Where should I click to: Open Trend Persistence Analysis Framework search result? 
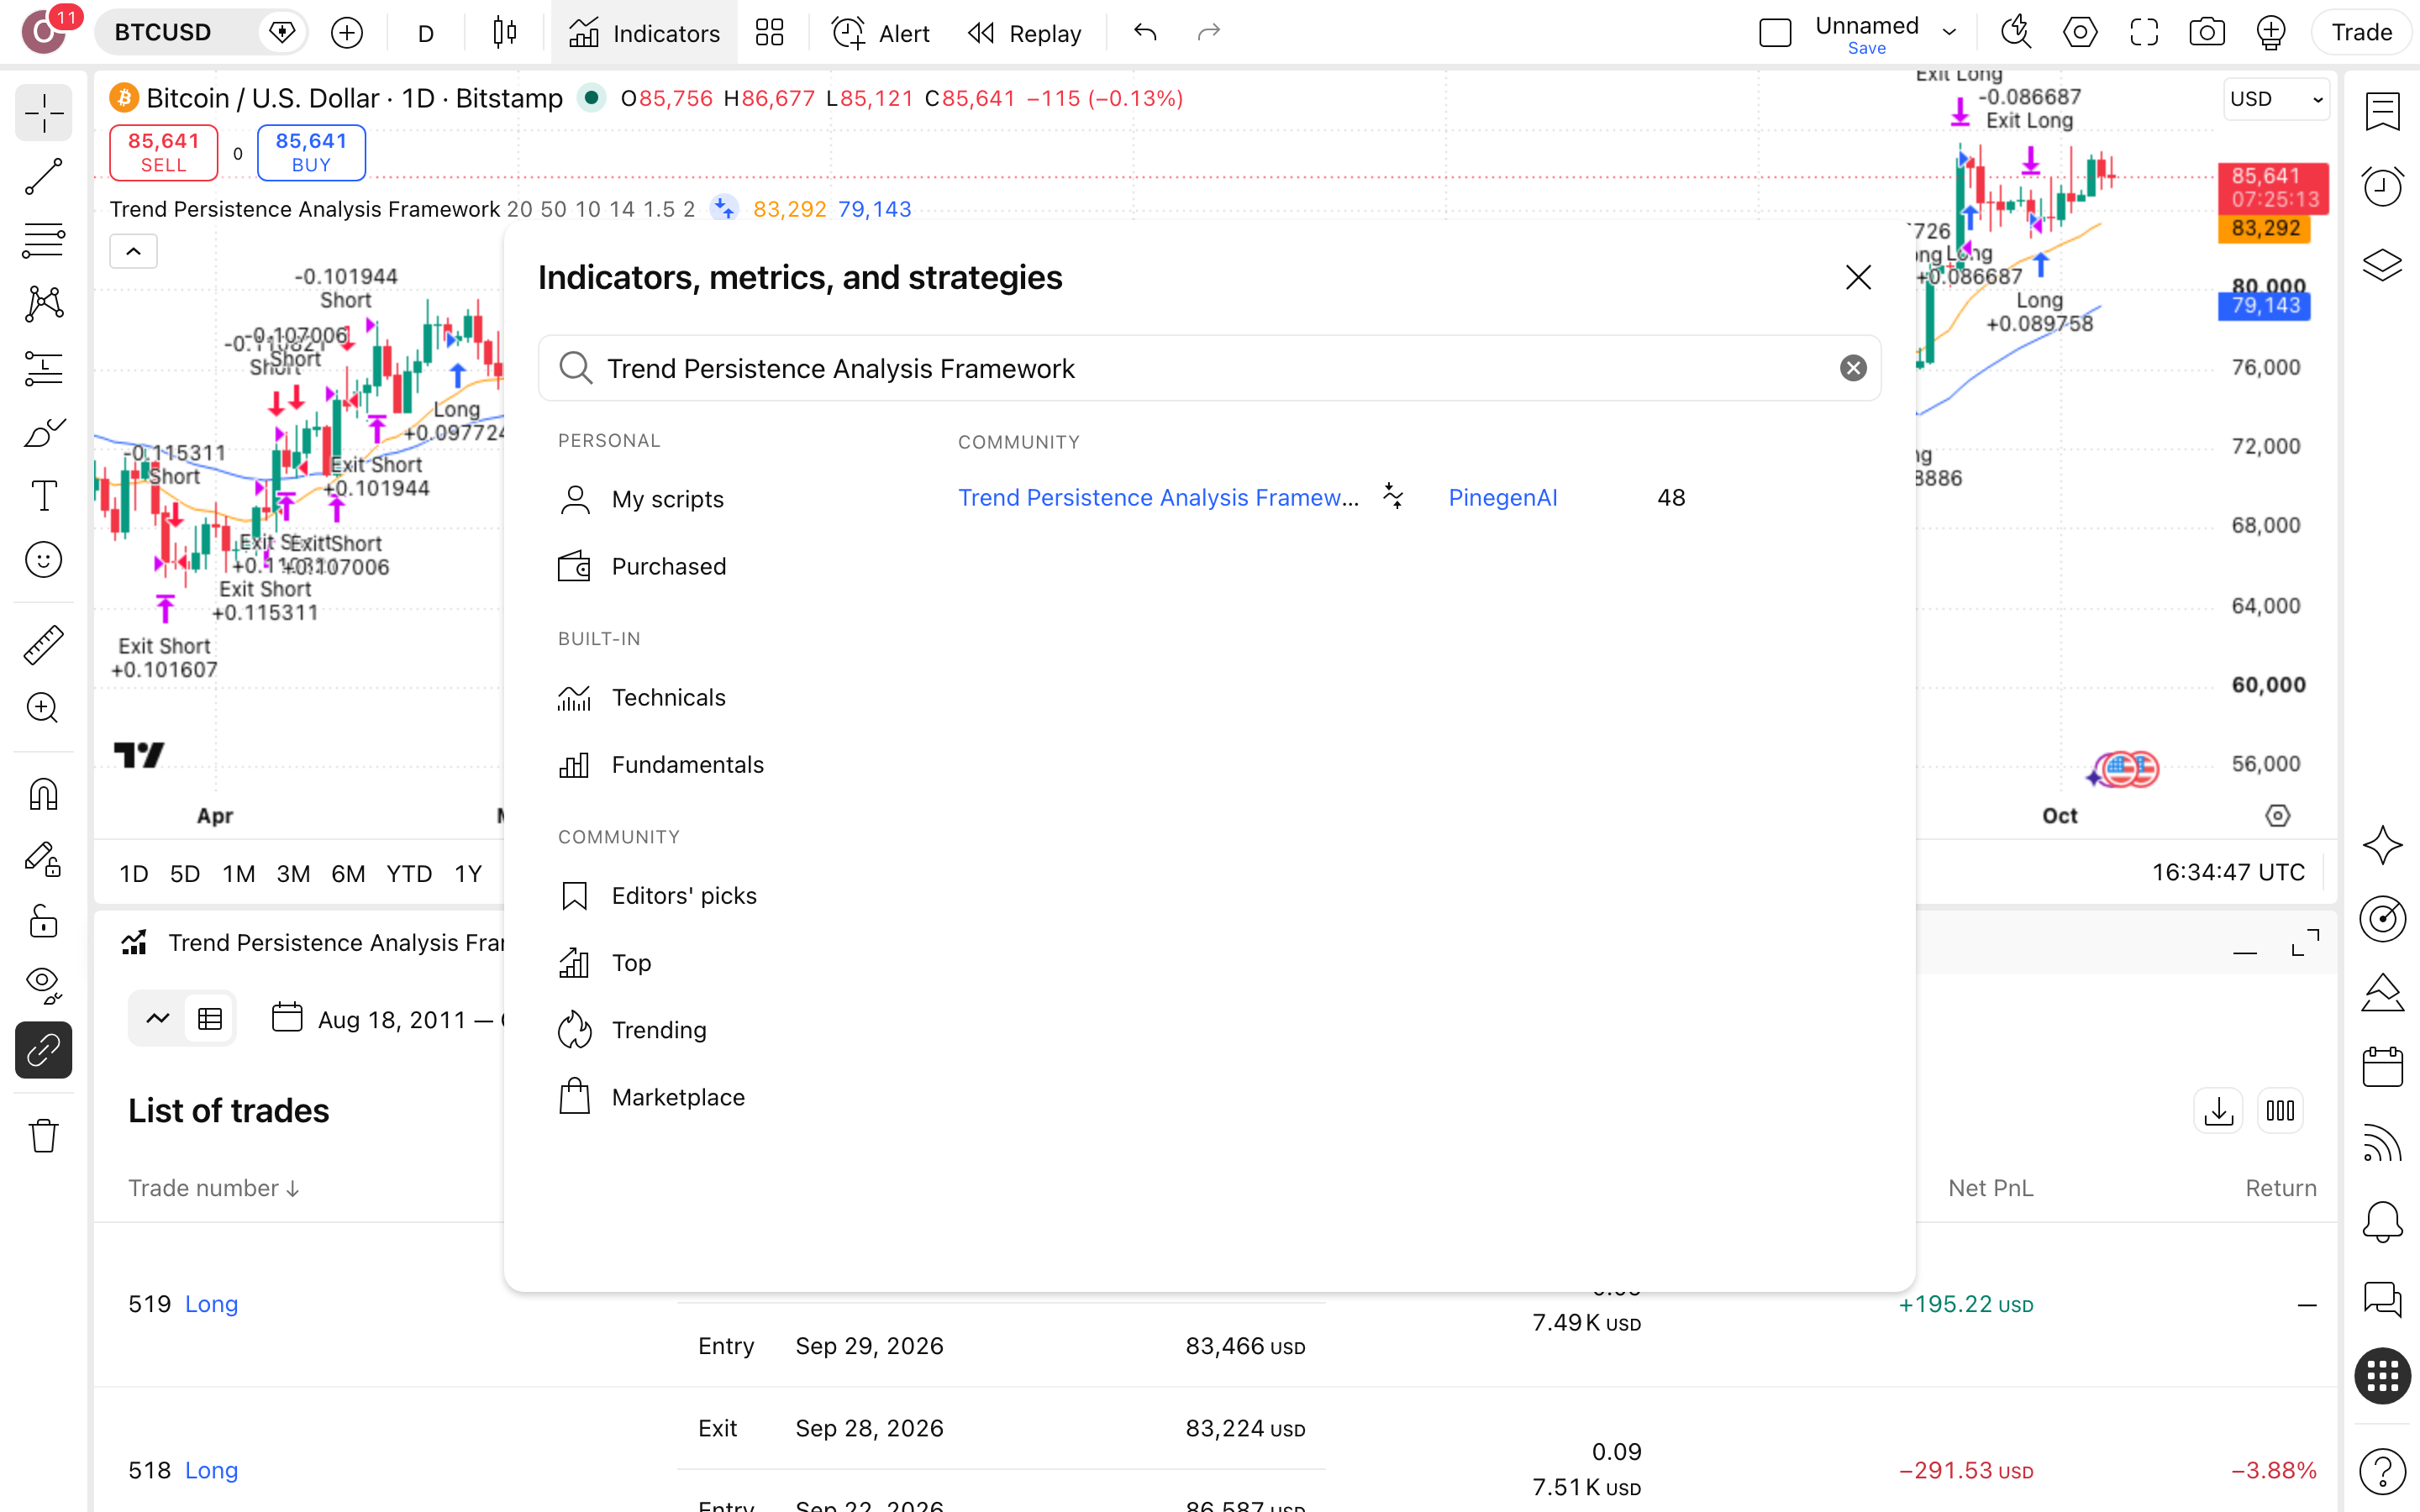coord(1158,498)
